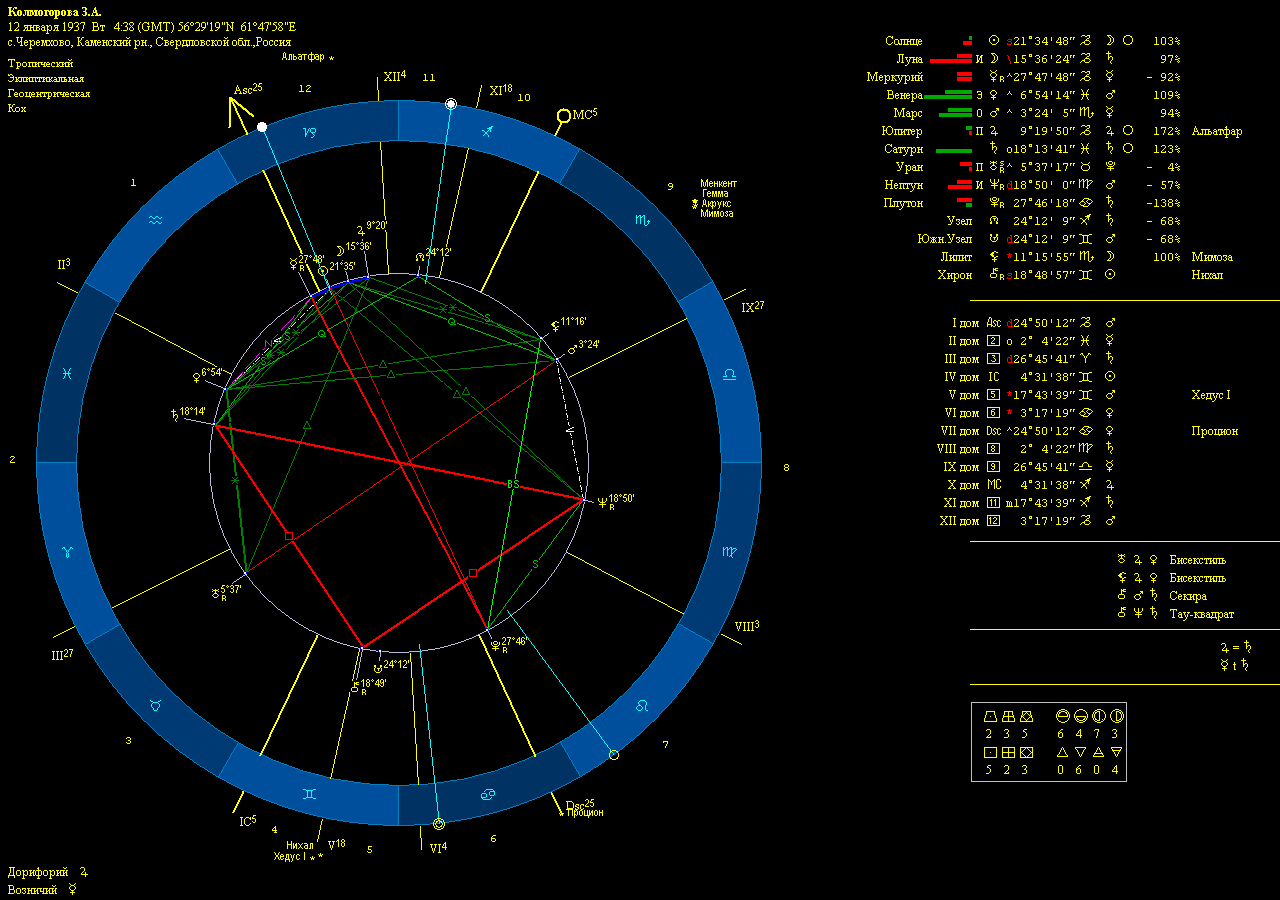Viewport: 1280px width, 900px height.
Task: Click the right-half hemisphere circle icon above 3
Action: (1116, 716)
